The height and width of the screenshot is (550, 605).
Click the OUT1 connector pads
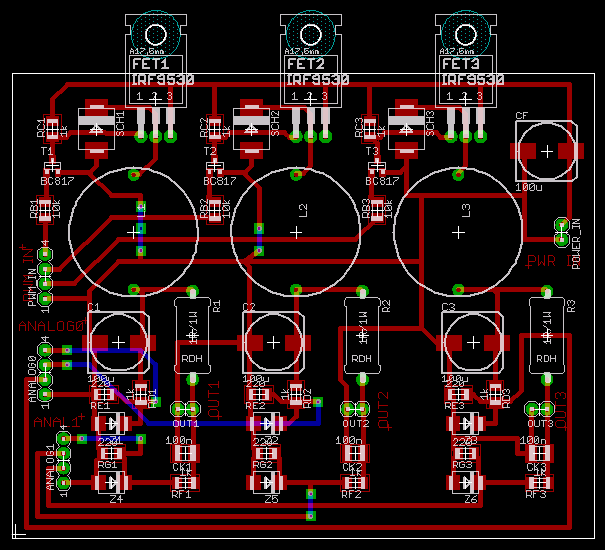tap(185, 409)
